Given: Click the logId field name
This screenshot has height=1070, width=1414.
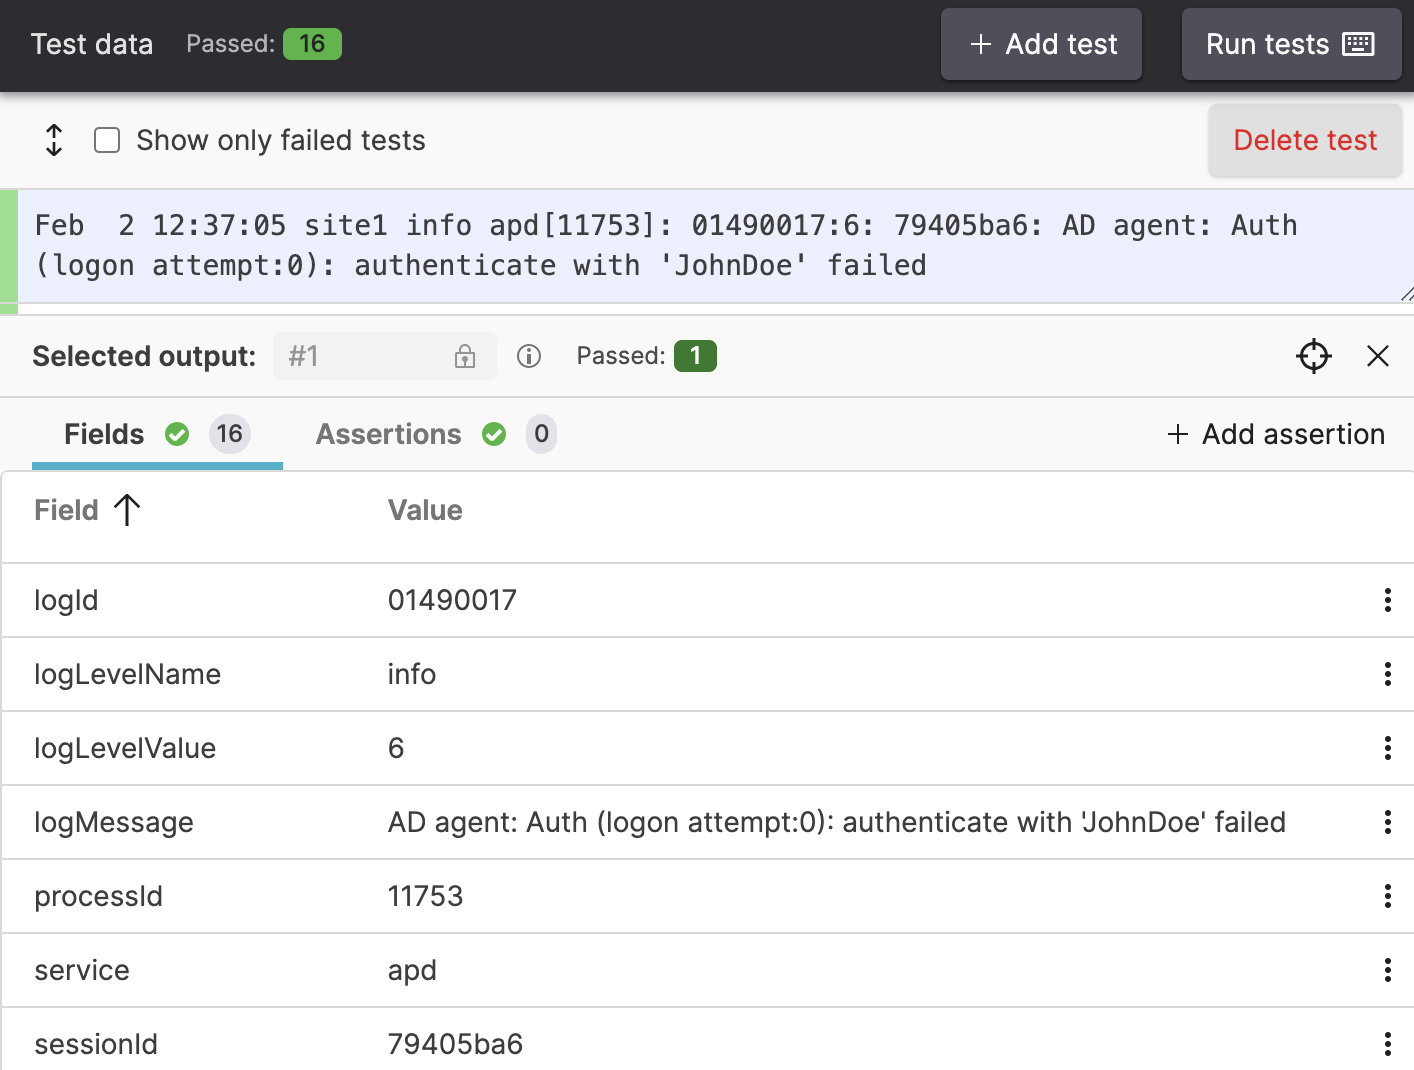Looking at the screenshot, I should [x=66, y=600].
